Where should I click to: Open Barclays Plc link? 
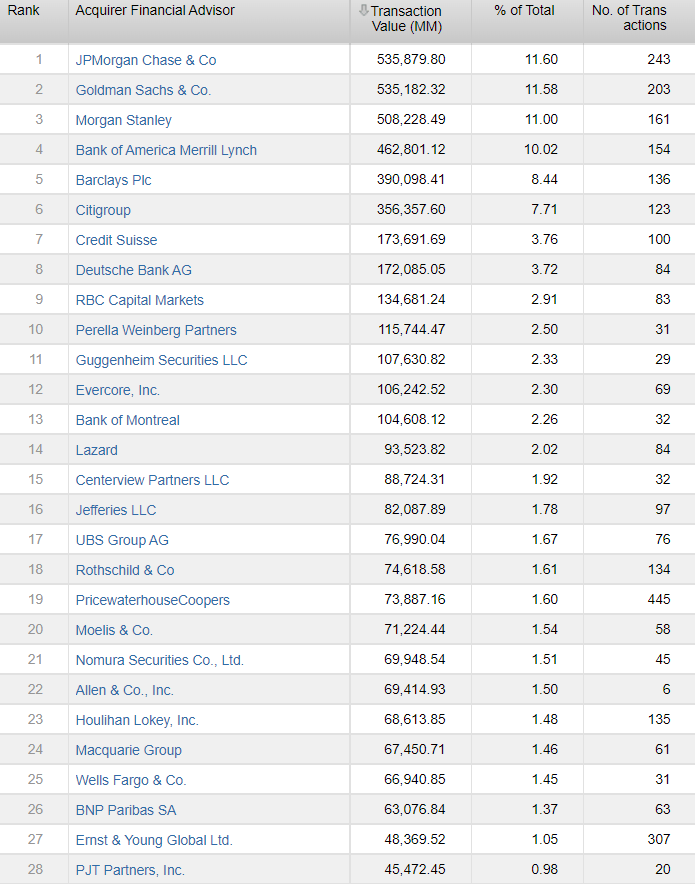click(x=113, y=180)
